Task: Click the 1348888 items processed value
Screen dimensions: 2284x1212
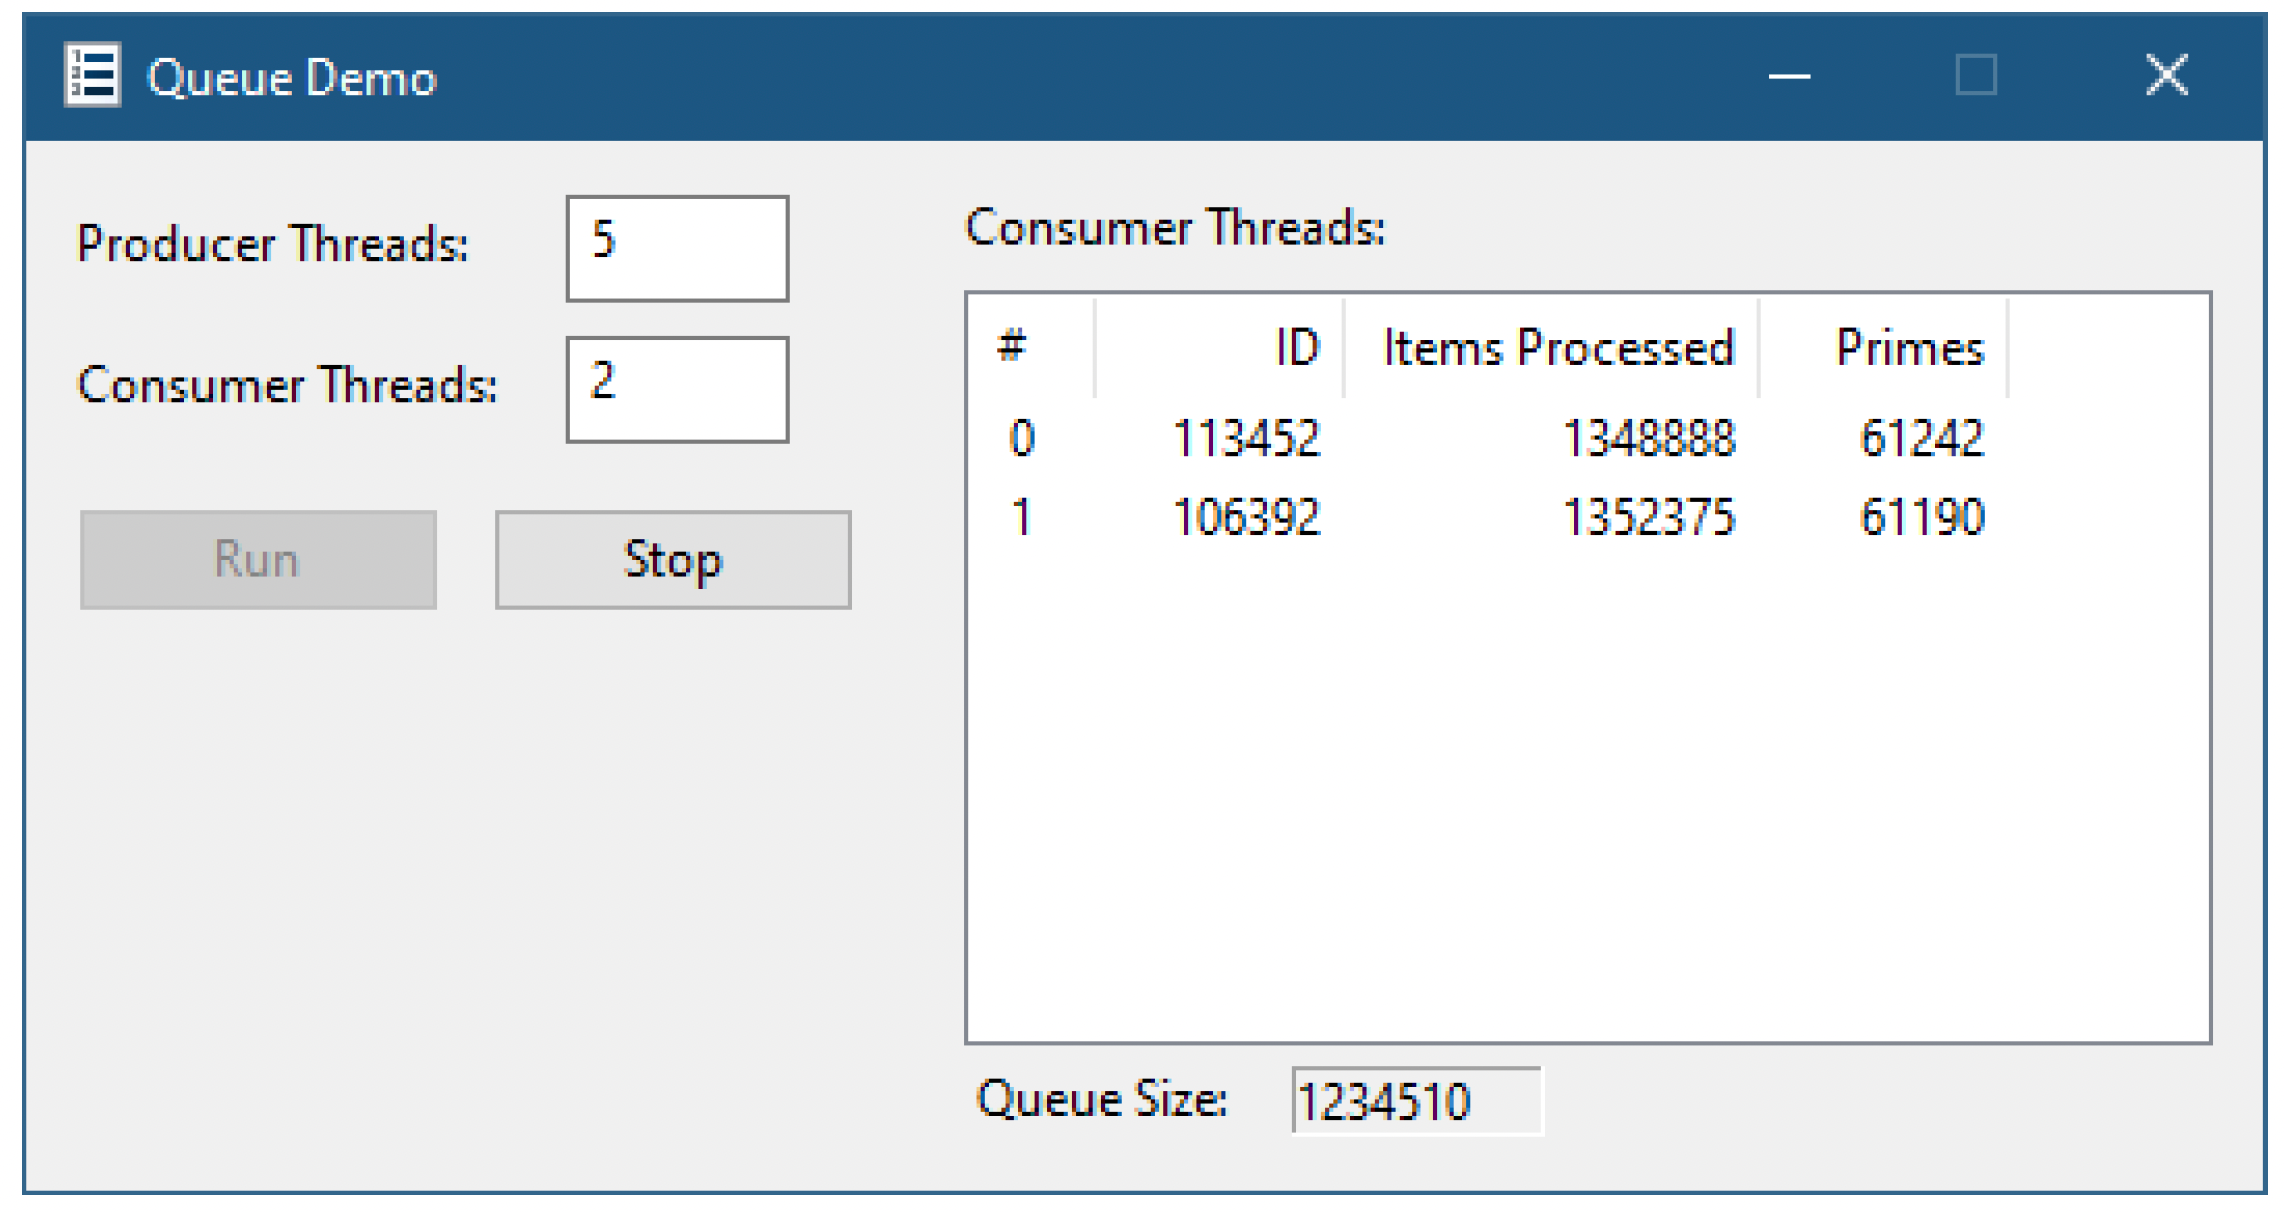Action: tap(1648, 438)
